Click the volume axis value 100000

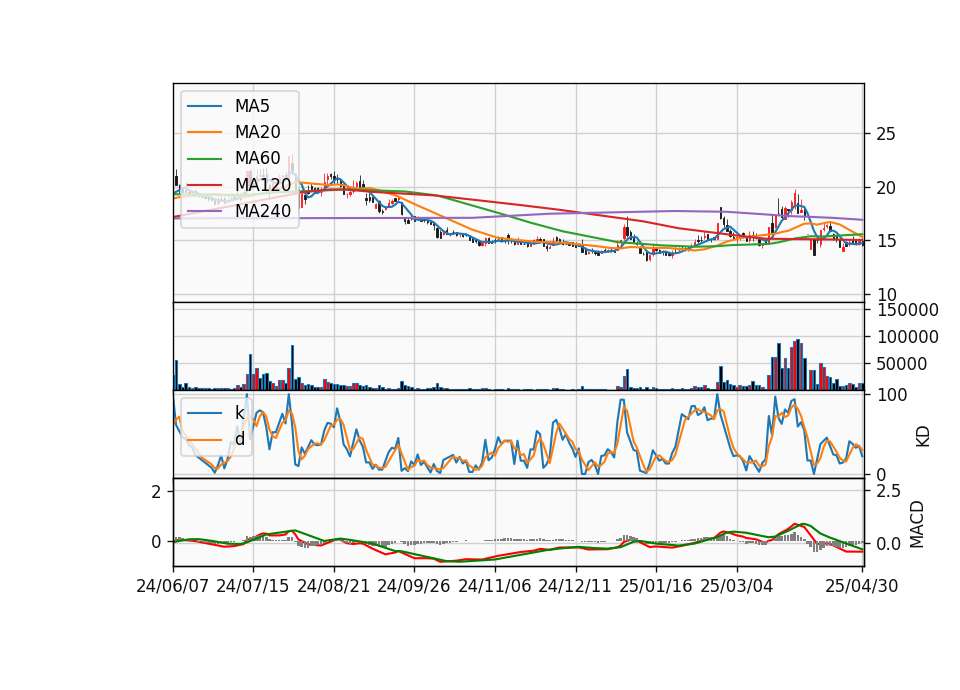pos(908,337)
